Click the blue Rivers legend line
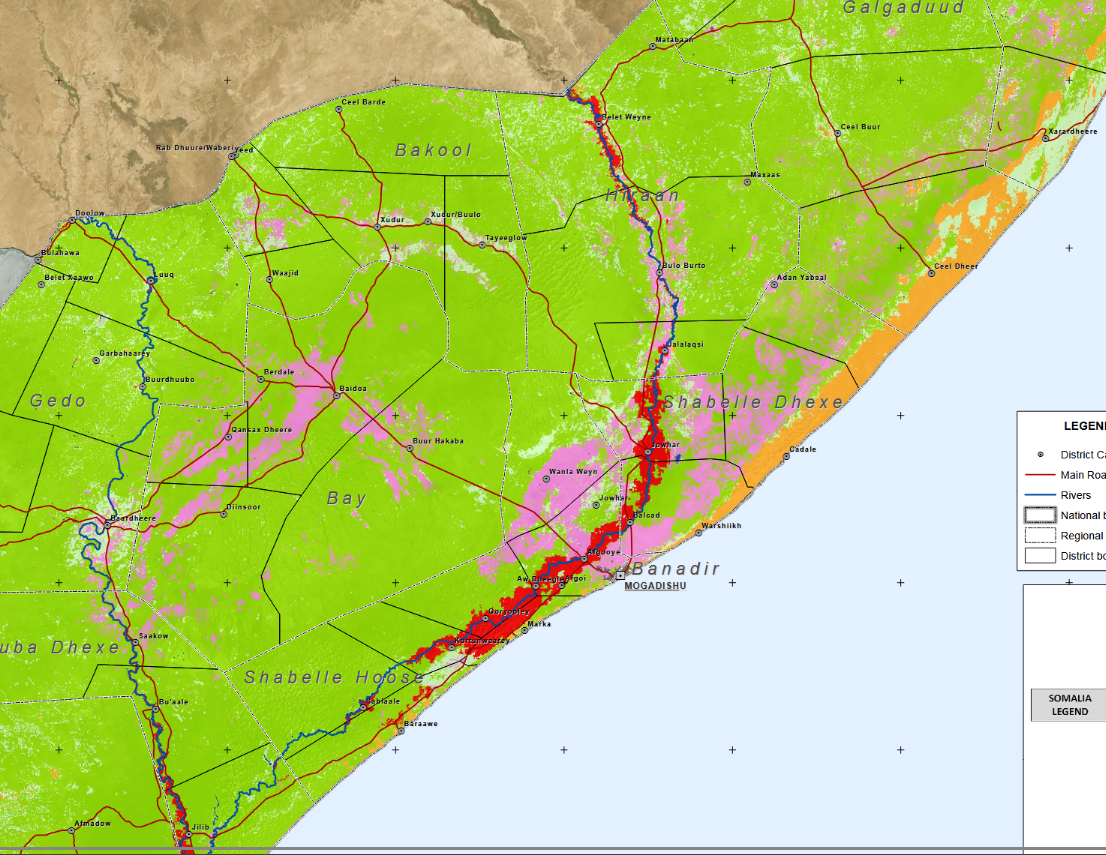Viewport: 1106px width, 855px height. click(x=1040, y=495)
